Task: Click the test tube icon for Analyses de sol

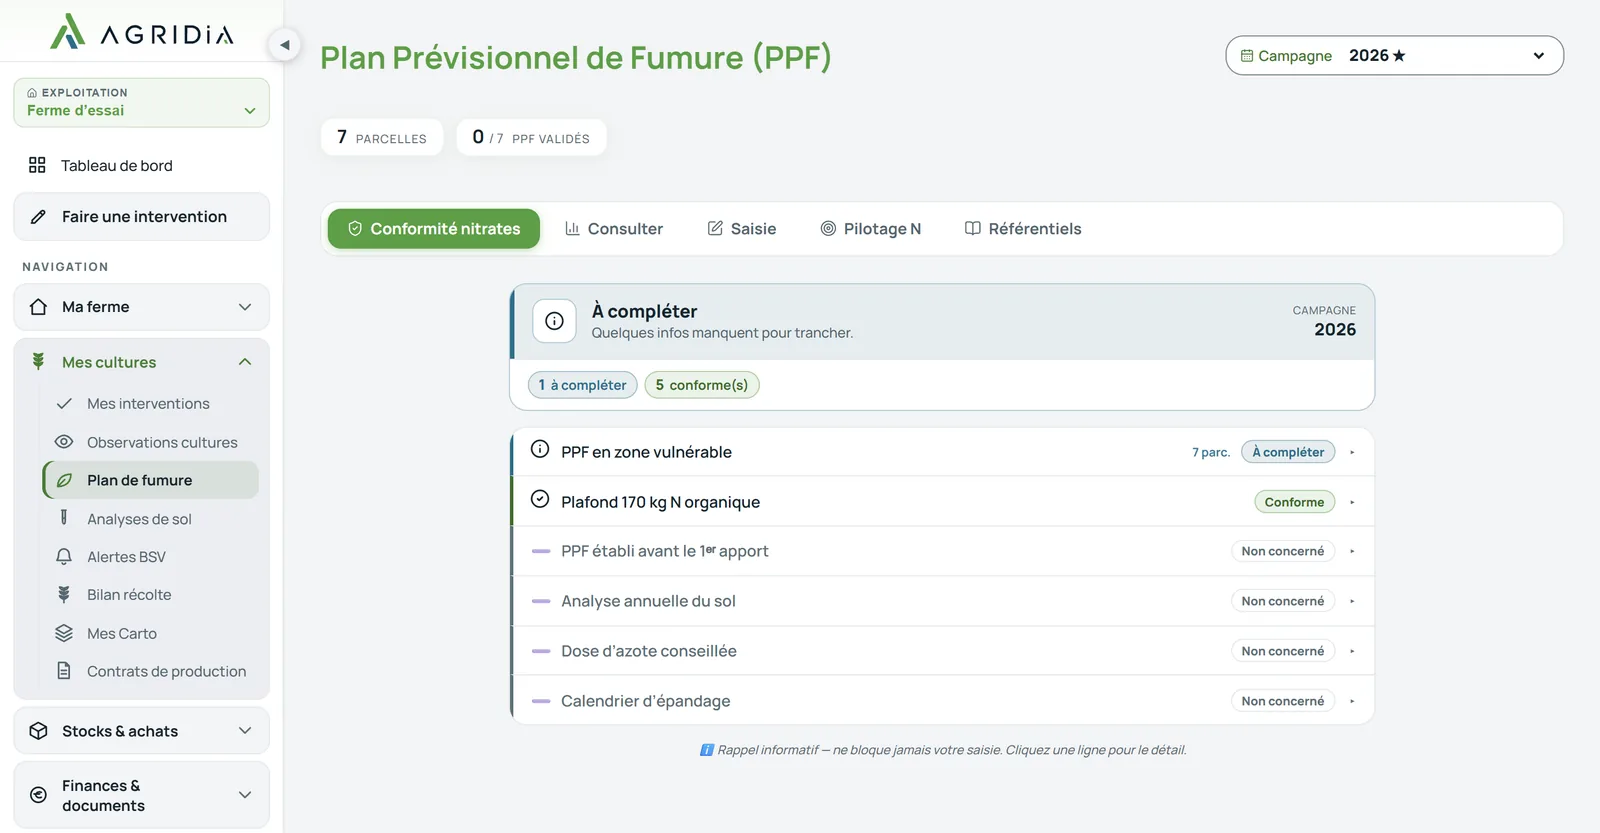Action: (64, 518)
